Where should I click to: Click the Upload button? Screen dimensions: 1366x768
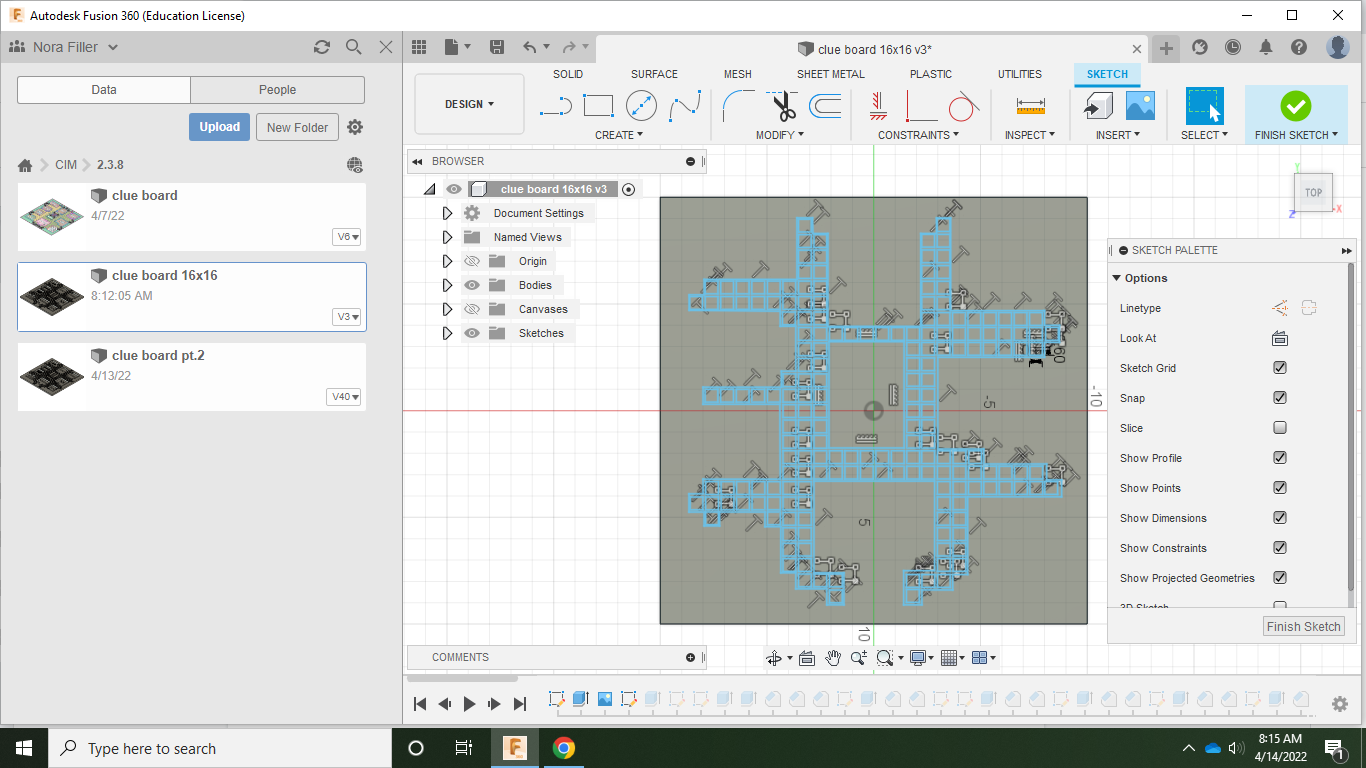coord(219,127)
